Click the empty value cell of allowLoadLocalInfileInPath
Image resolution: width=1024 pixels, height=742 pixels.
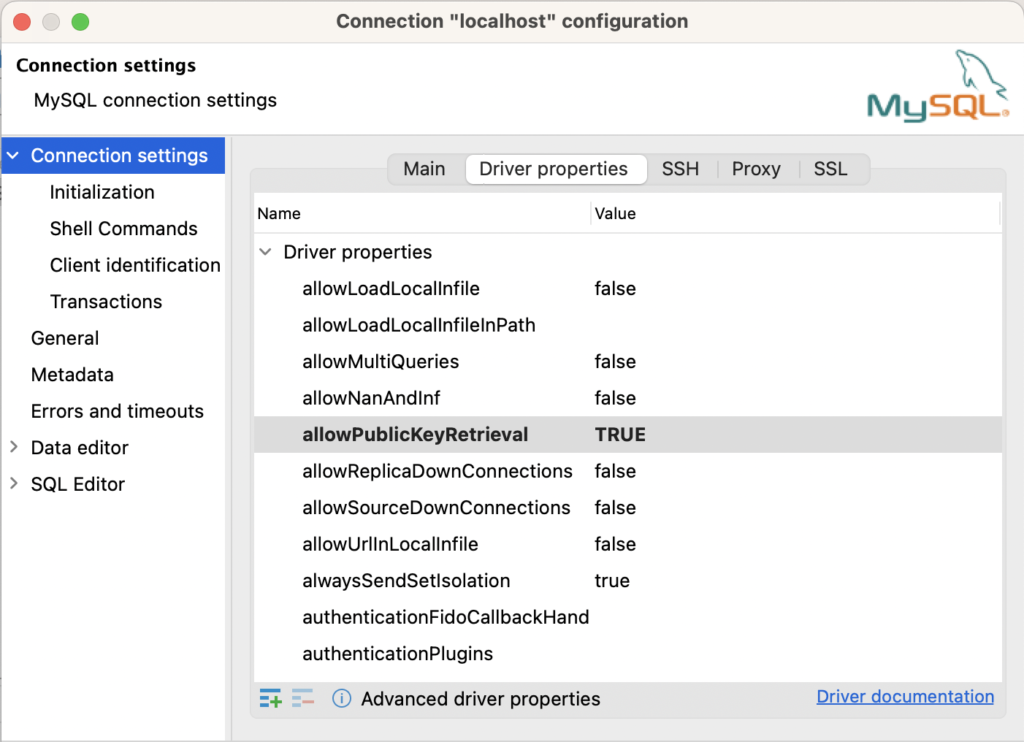point(797,325)
